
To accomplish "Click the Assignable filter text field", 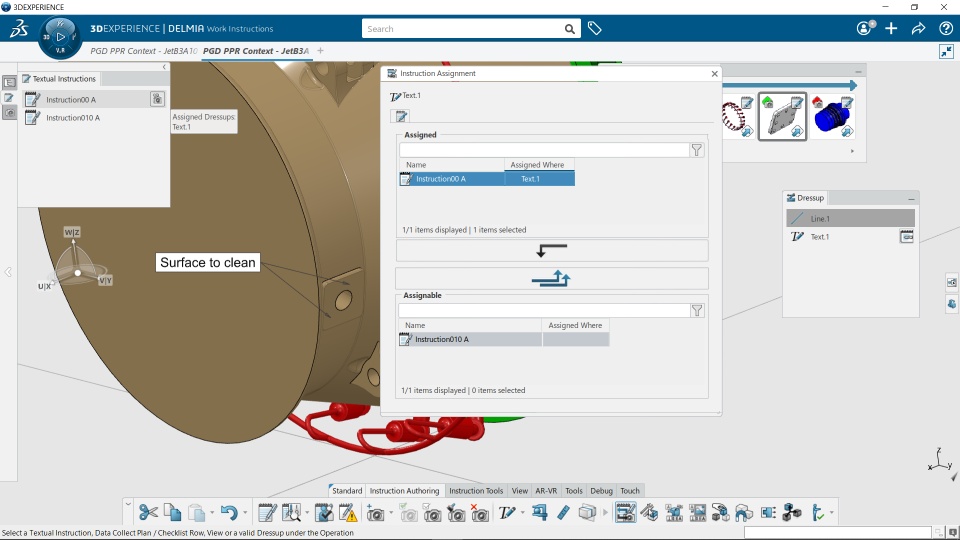I will tap(544, 310).
